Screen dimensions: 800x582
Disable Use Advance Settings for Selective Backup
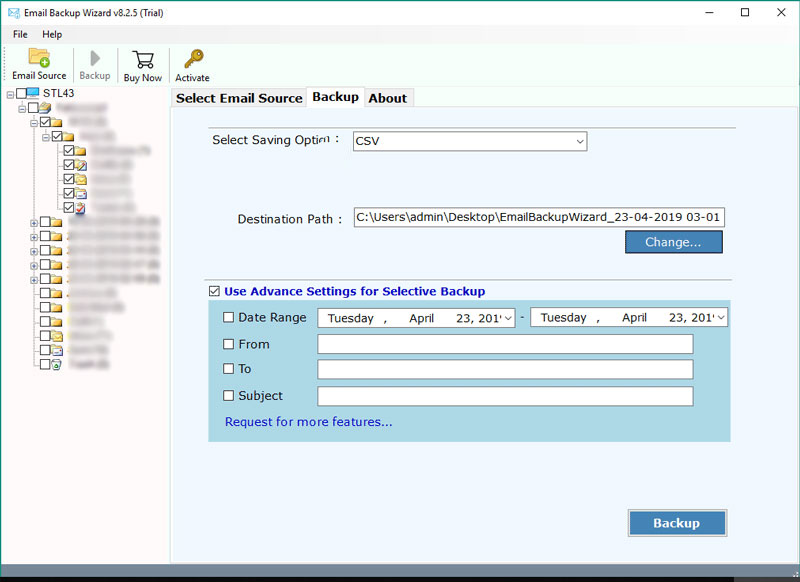(x=214, y=291)
